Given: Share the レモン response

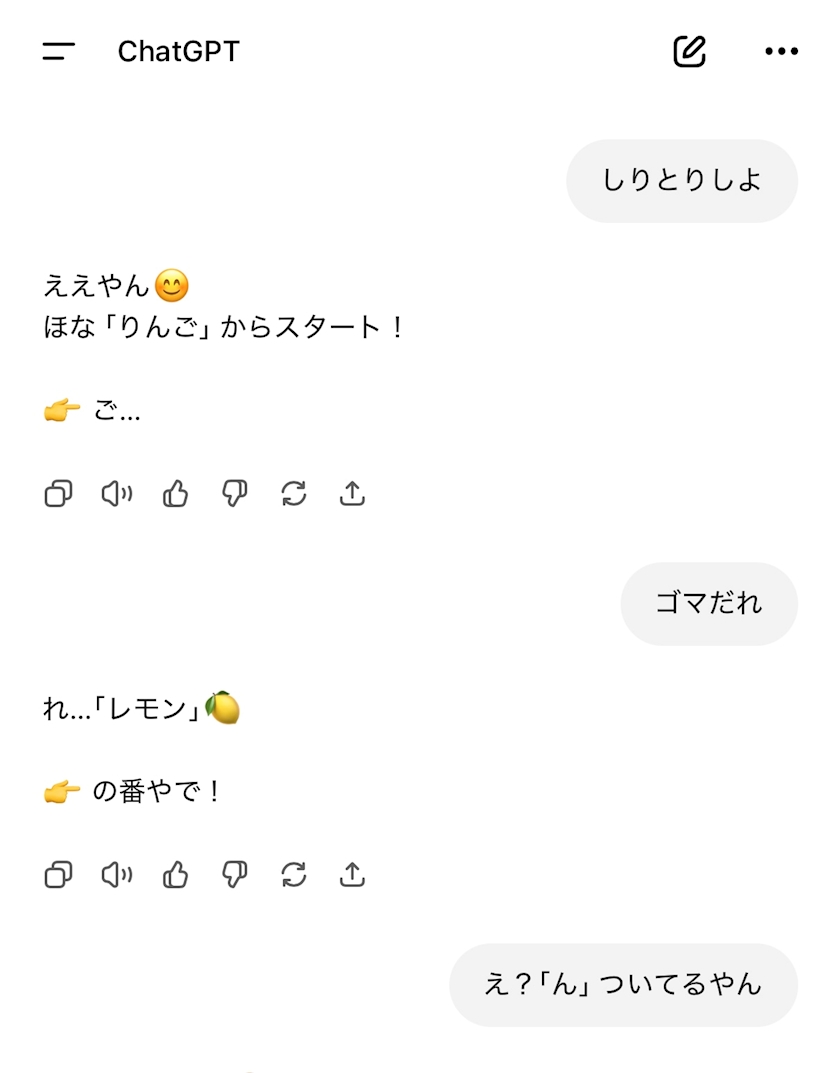Looking at the screenshot, I should 352,875.
